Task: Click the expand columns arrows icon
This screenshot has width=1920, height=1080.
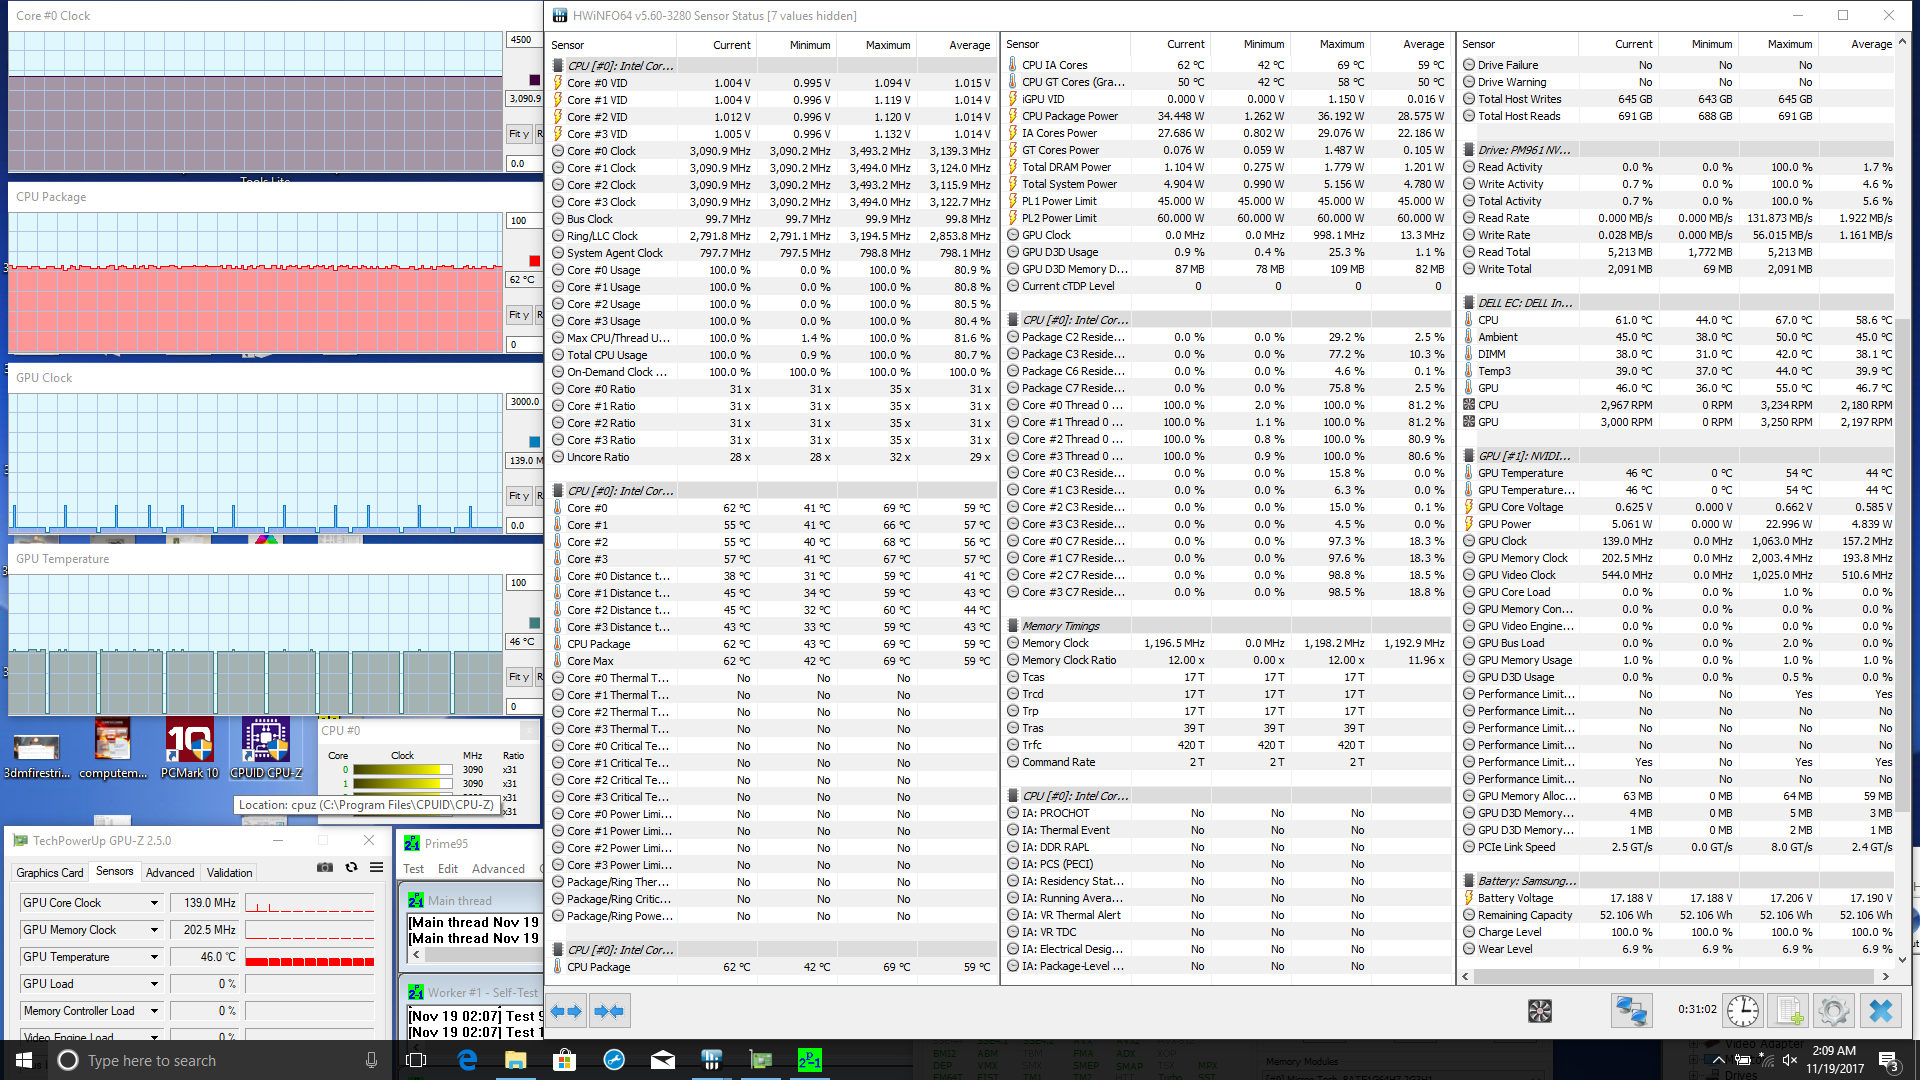Action: [567, 1011]
